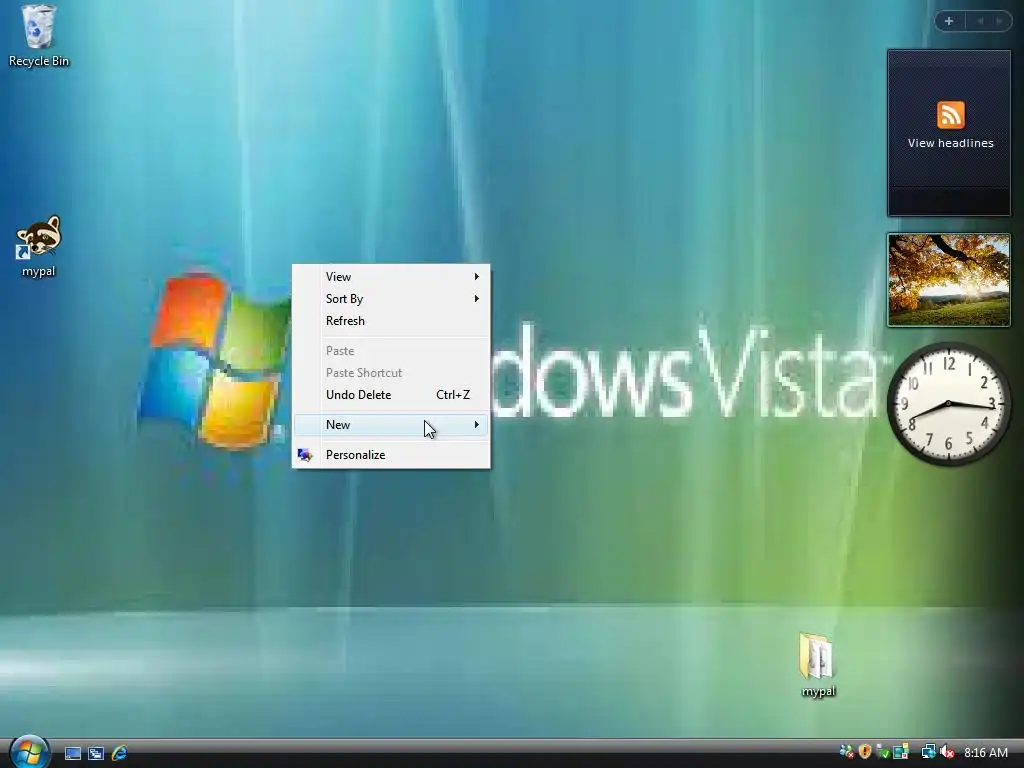Expand the Sort By submenu

pyautogui.click(x=391, y=299)
